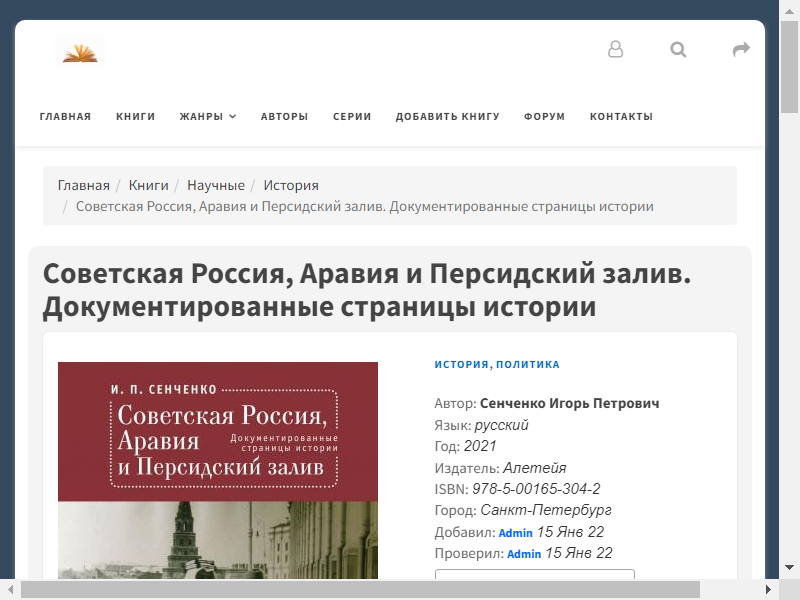Open the КОНТАКТЫ page
Screen dimensions: 800x600
pos(621,116)
